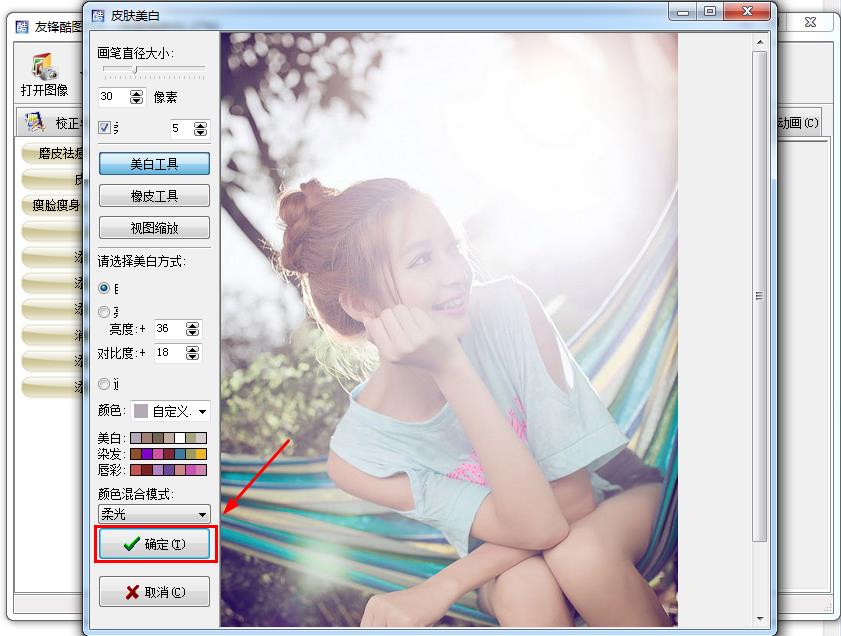Click the 皮肤美白 dialog title bar icon

97,14
